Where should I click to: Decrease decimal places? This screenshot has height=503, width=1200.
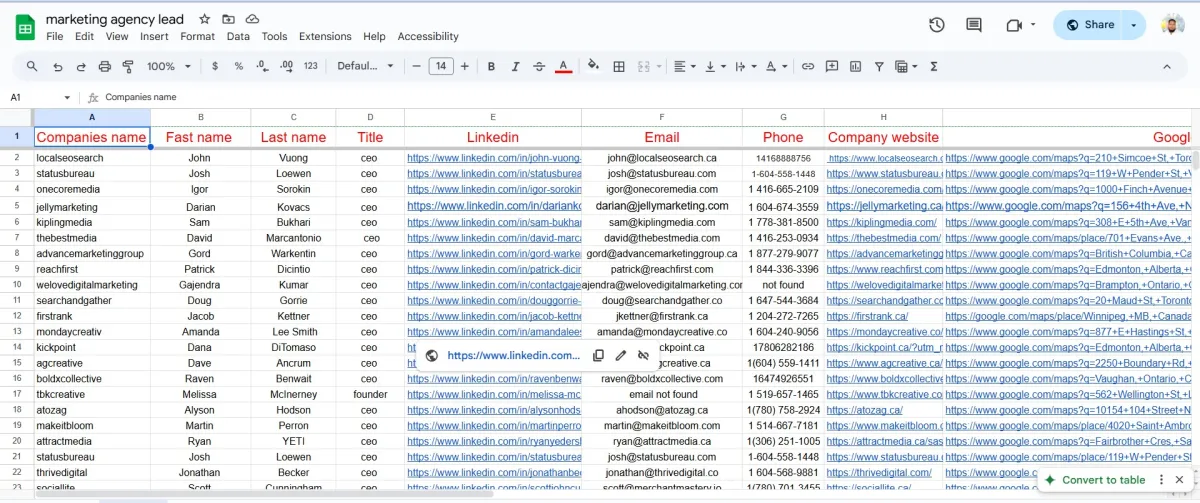263,66
